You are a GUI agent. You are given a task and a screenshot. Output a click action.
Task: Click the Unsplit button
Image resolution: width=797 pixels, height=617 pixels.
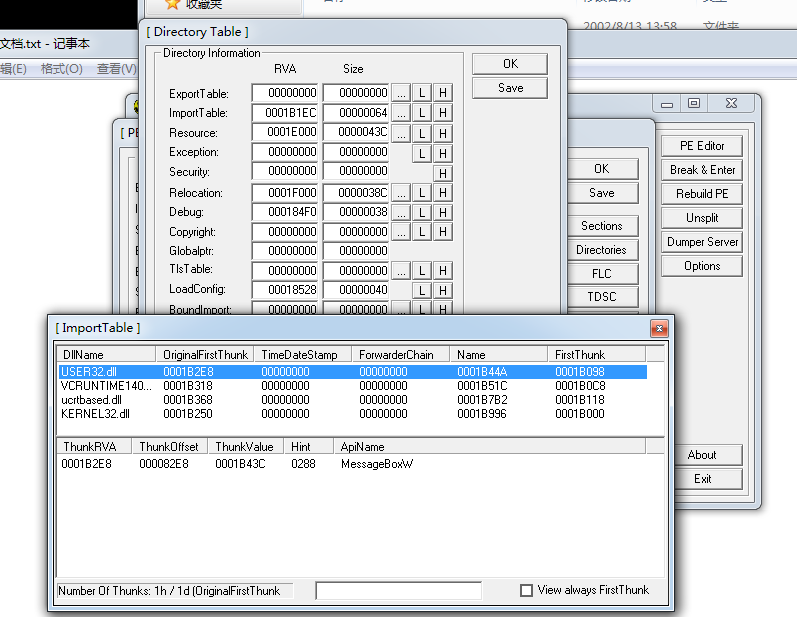701,218
